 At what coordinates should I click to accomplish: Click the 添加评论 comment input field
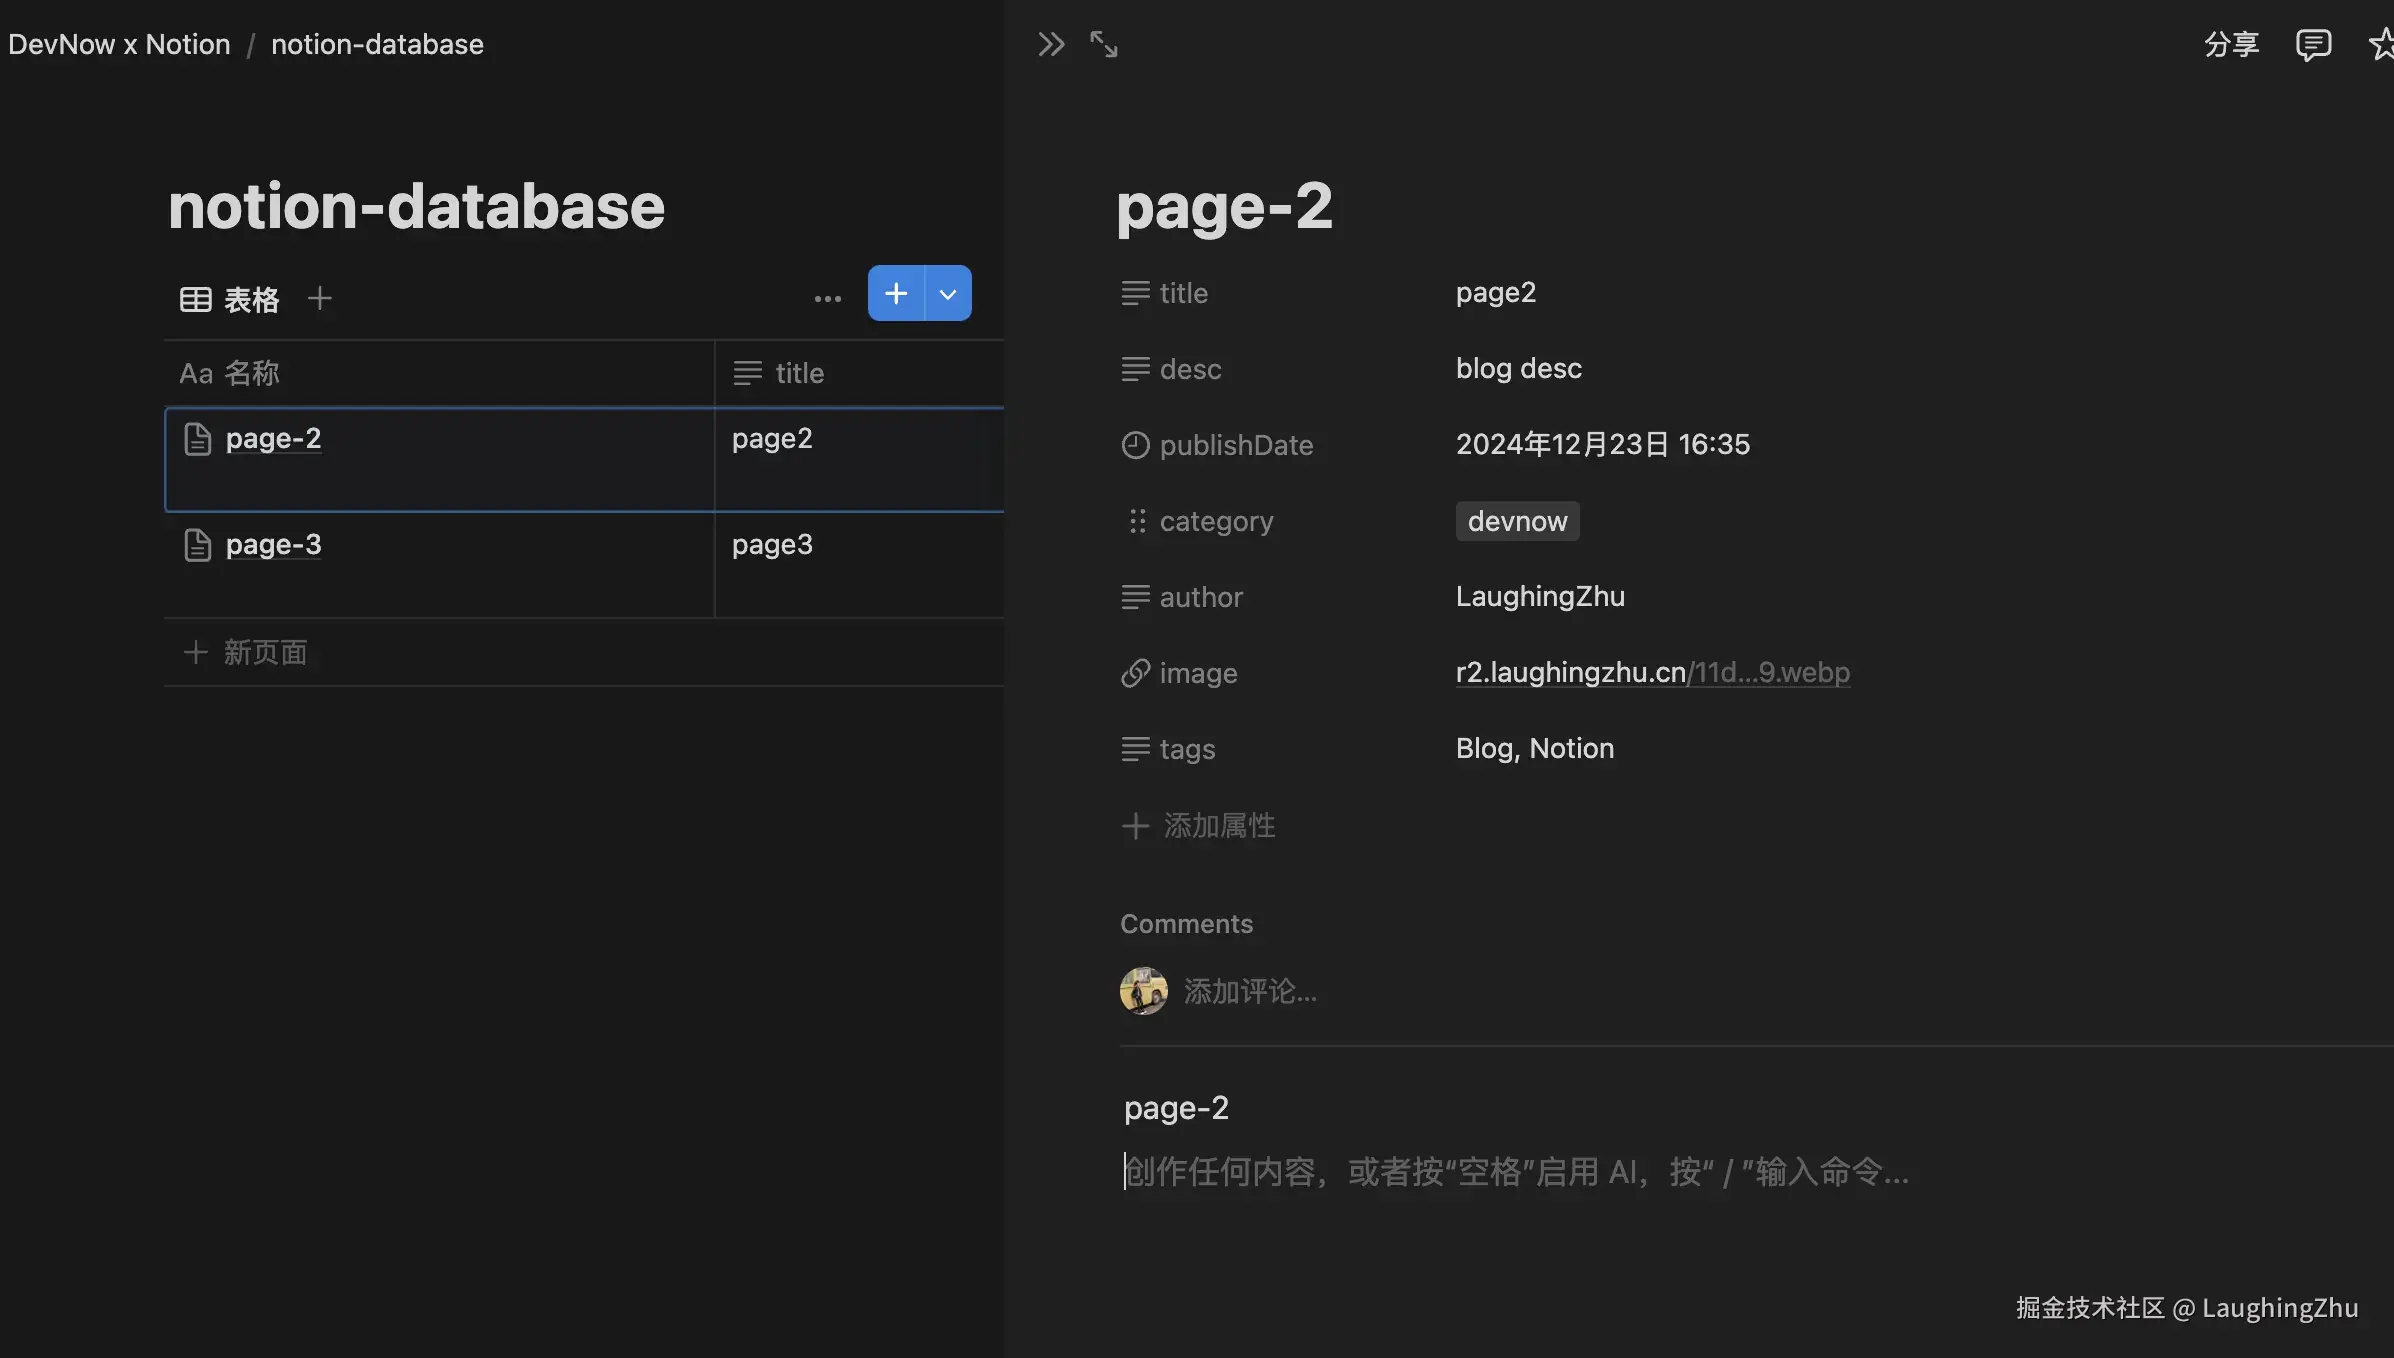1250,991
